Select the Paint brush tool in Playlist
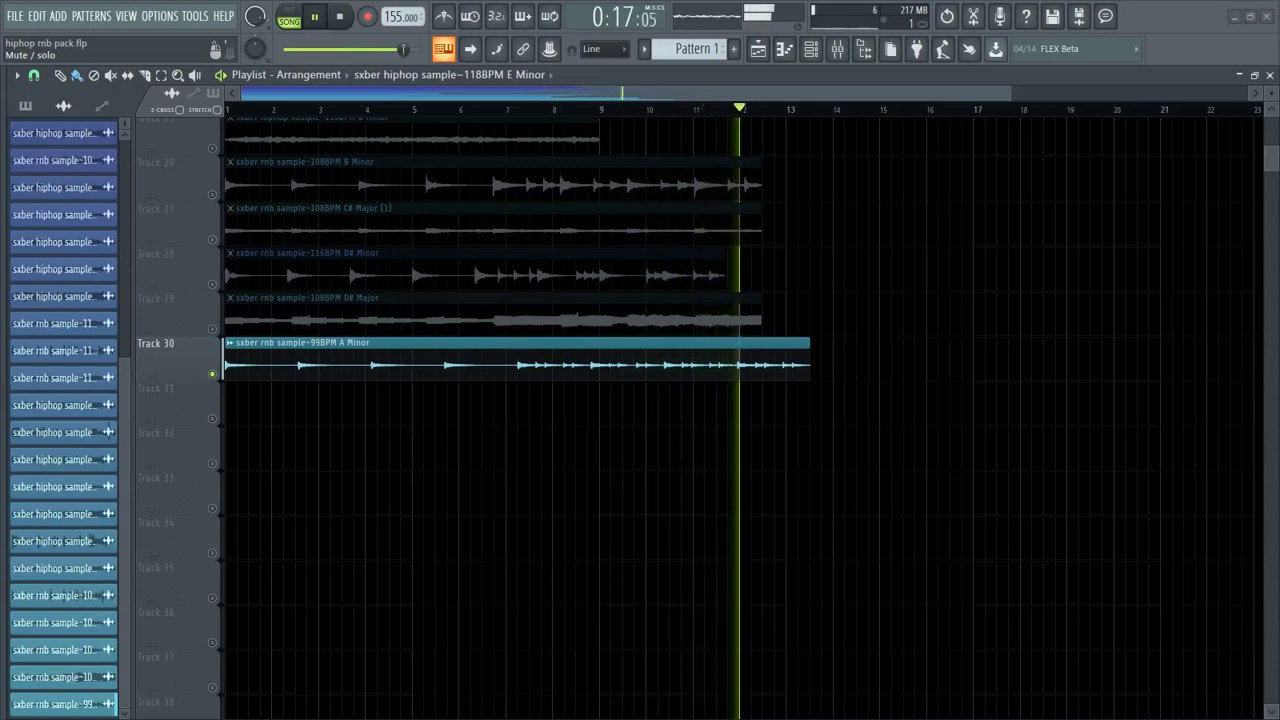The image size is (1280, 720). tap(76, 75)
